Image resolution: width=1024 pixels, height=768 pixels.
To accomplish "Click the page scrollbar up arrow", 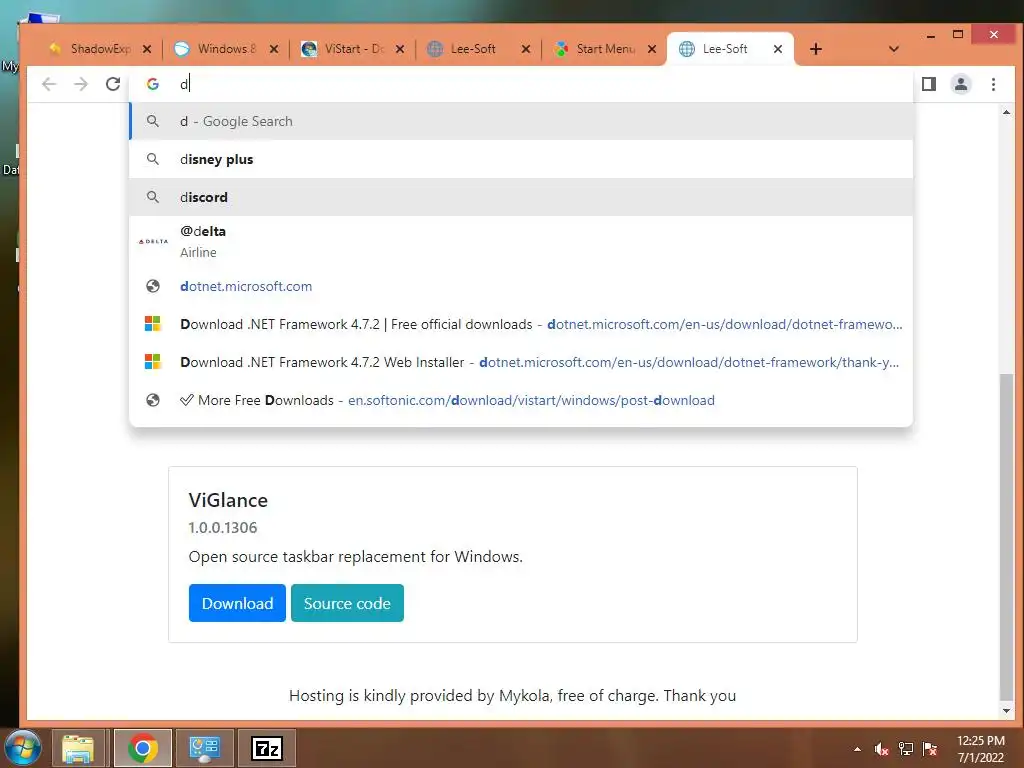I will [1006, 112].
